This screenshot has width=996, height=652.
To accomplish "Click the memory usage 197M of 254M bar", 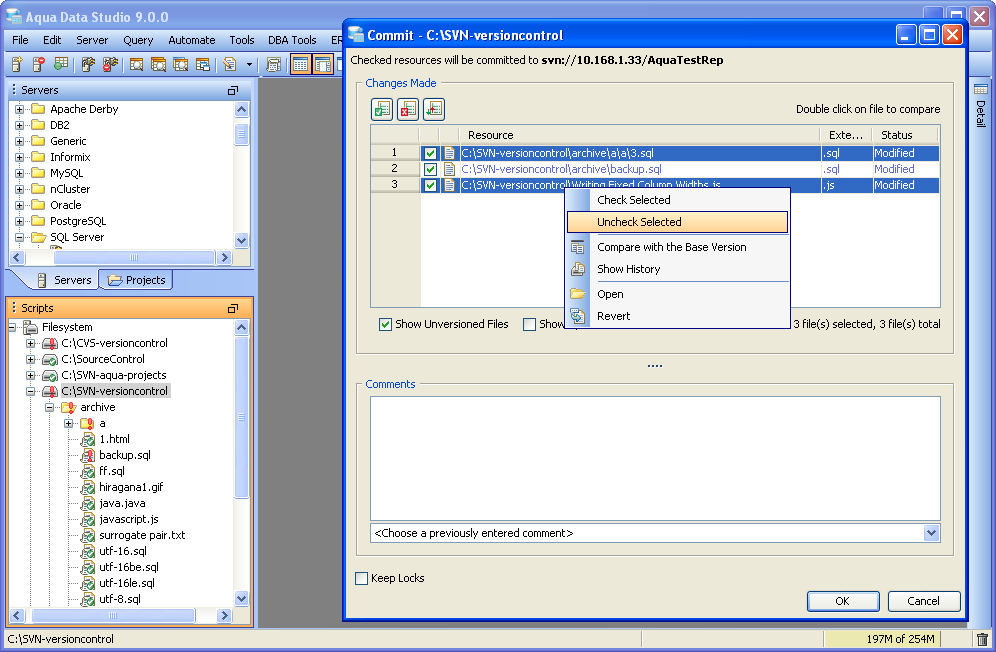I will (883, 639).
